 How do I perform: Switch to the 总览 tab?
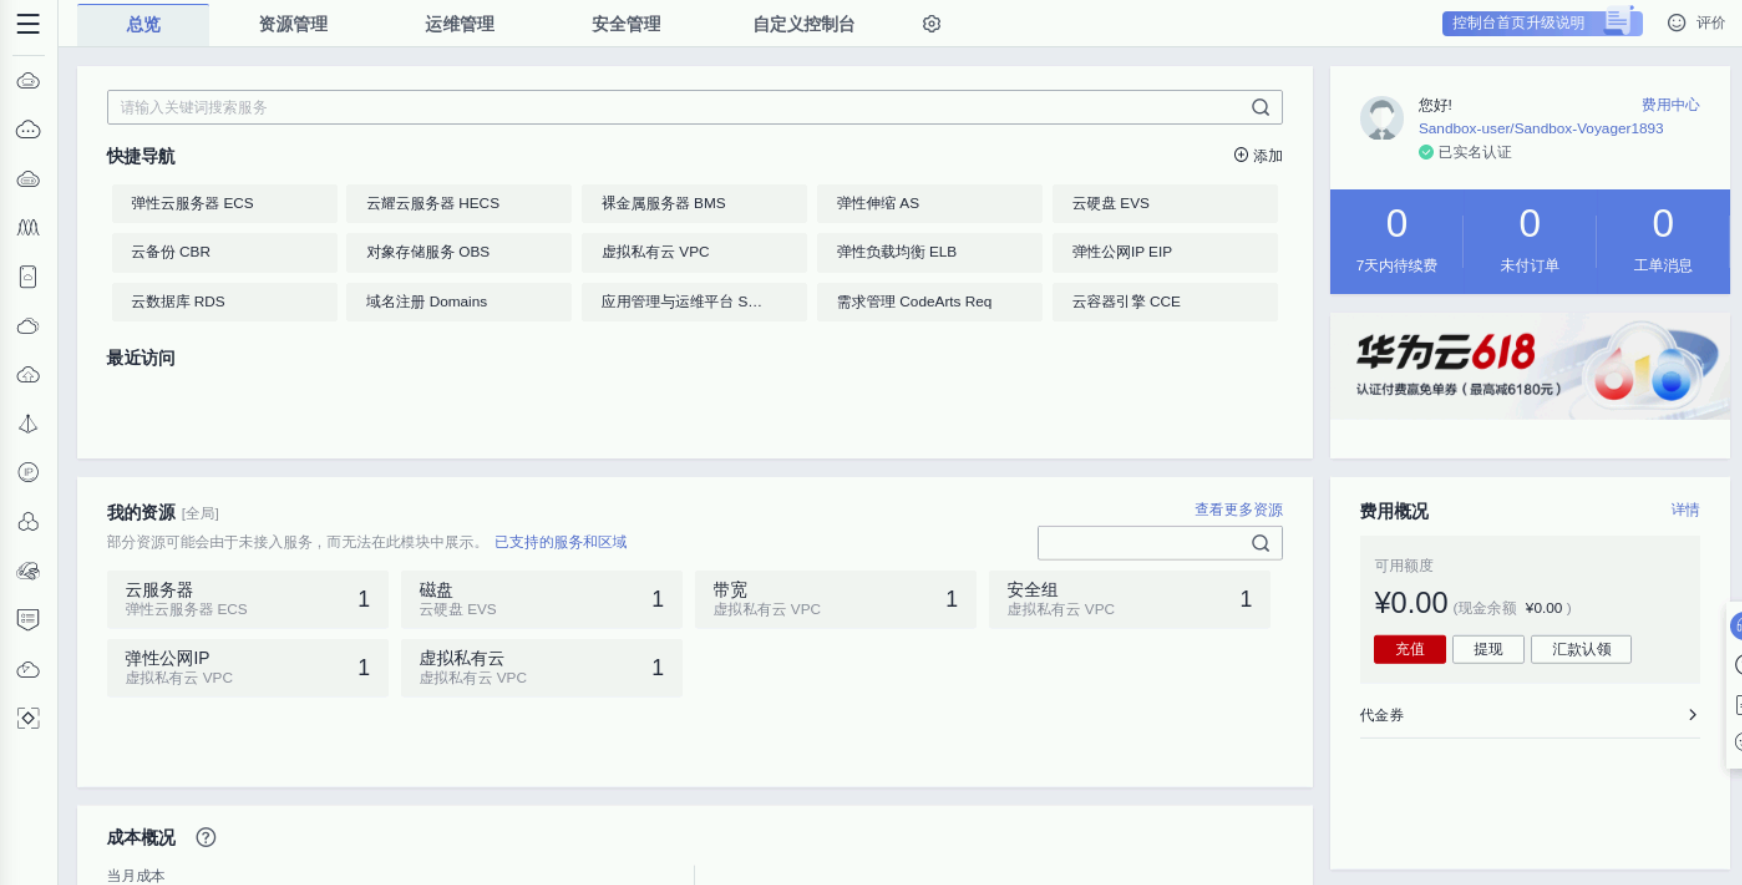click(143, 24)
